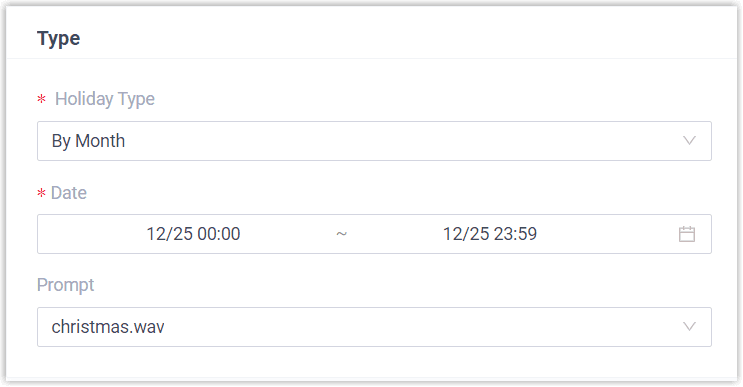
Task: Click the Type section heading
Action: [x=58, y=38]
